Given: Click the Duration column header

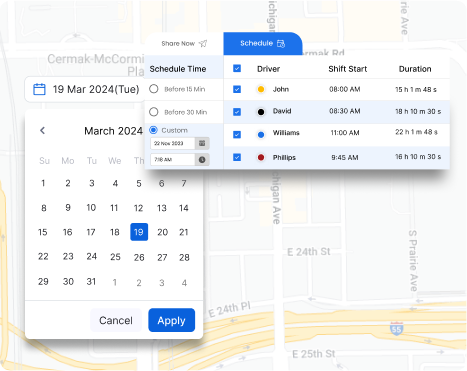Looking at the screenshot, I should pos(415,69).
